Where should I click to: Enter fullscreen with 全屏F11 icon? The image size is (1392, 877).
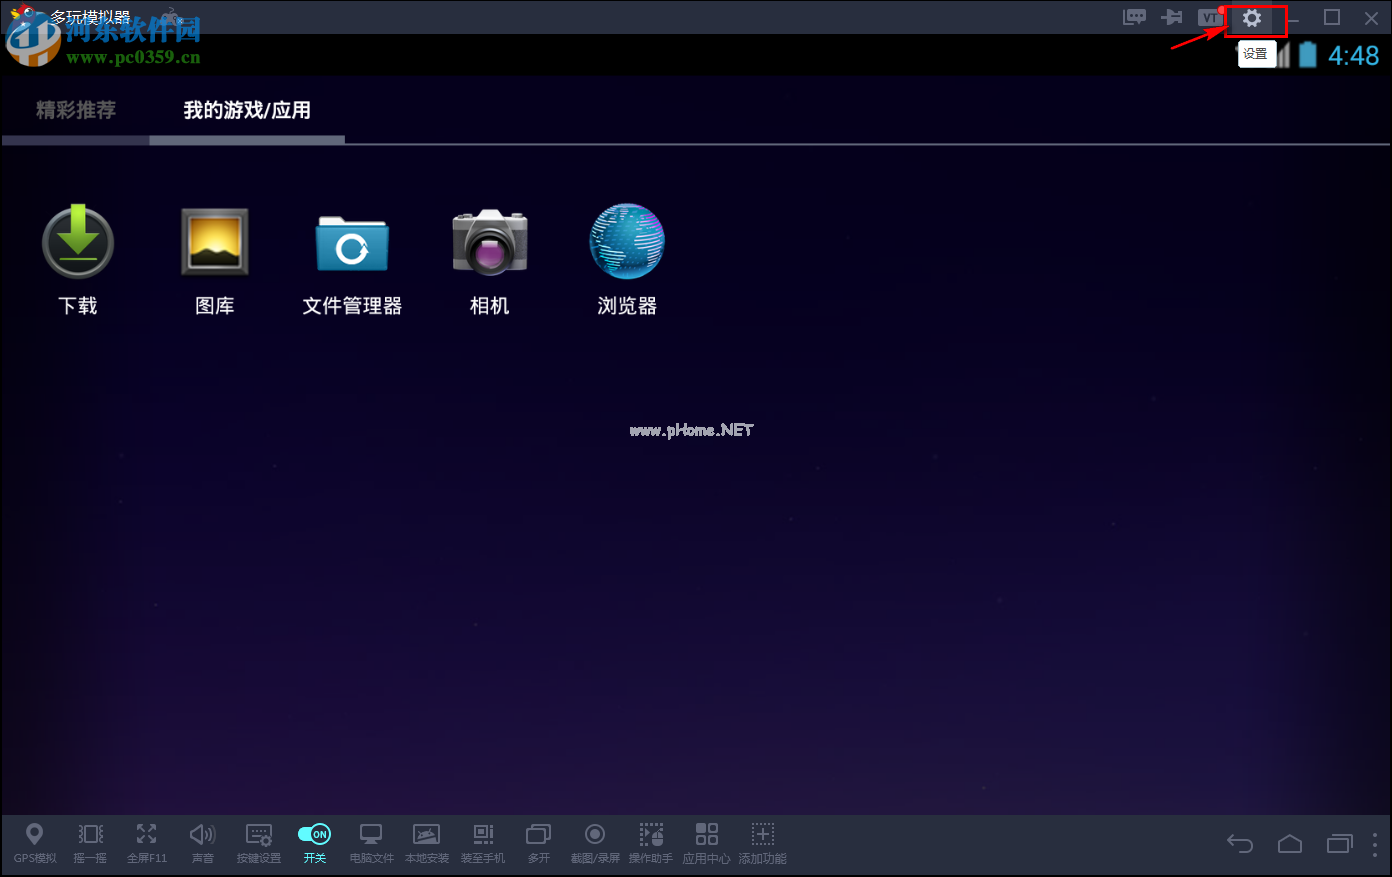click(x=146, y=841)
